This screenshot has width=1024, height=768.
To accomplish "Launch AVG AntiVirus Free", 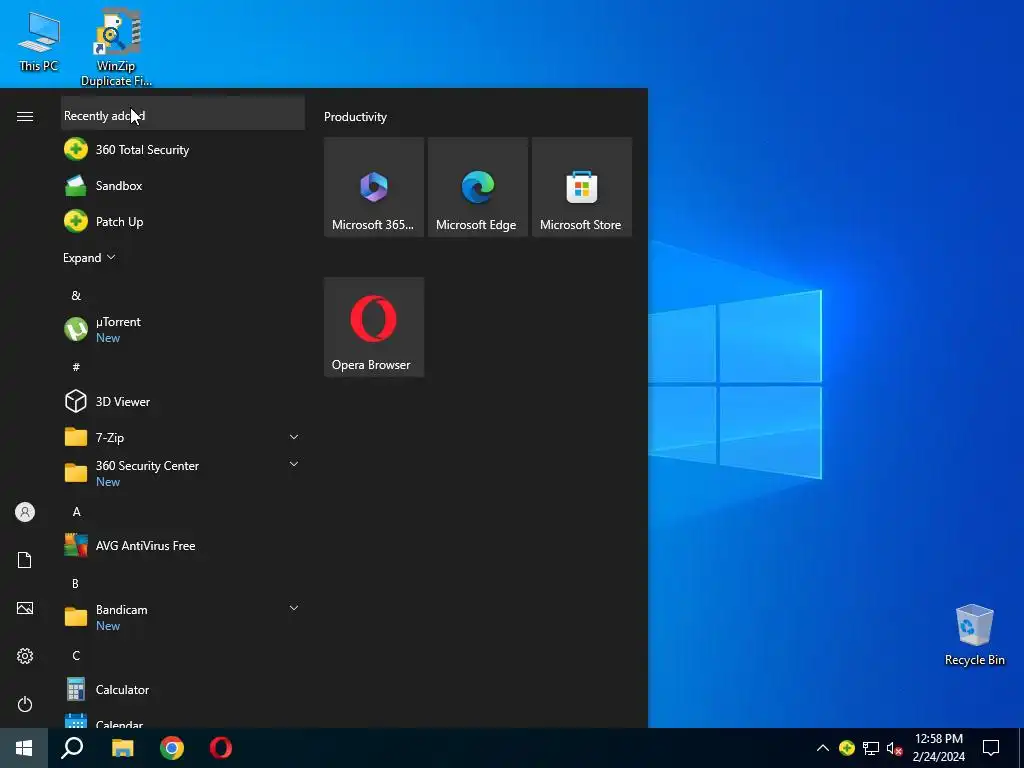I will click(x=183, y=545).
